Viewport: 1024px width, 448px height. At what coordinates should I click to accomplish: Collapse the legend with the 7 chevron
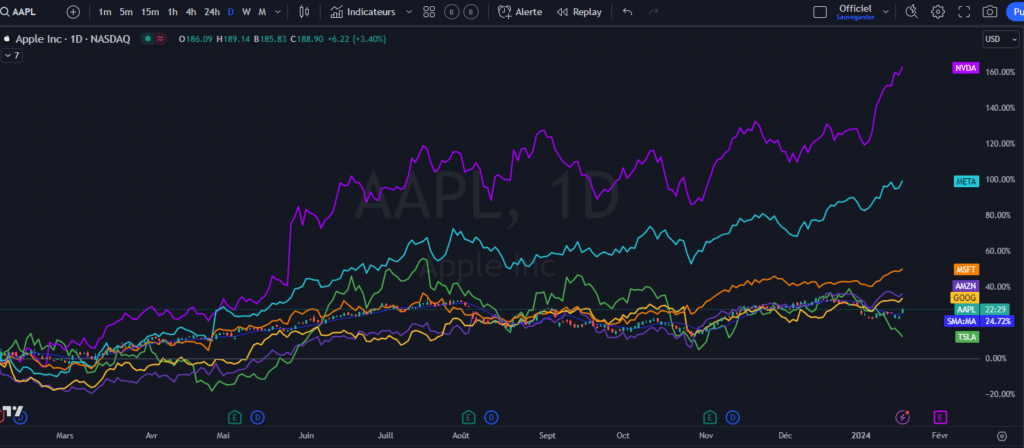12,56
